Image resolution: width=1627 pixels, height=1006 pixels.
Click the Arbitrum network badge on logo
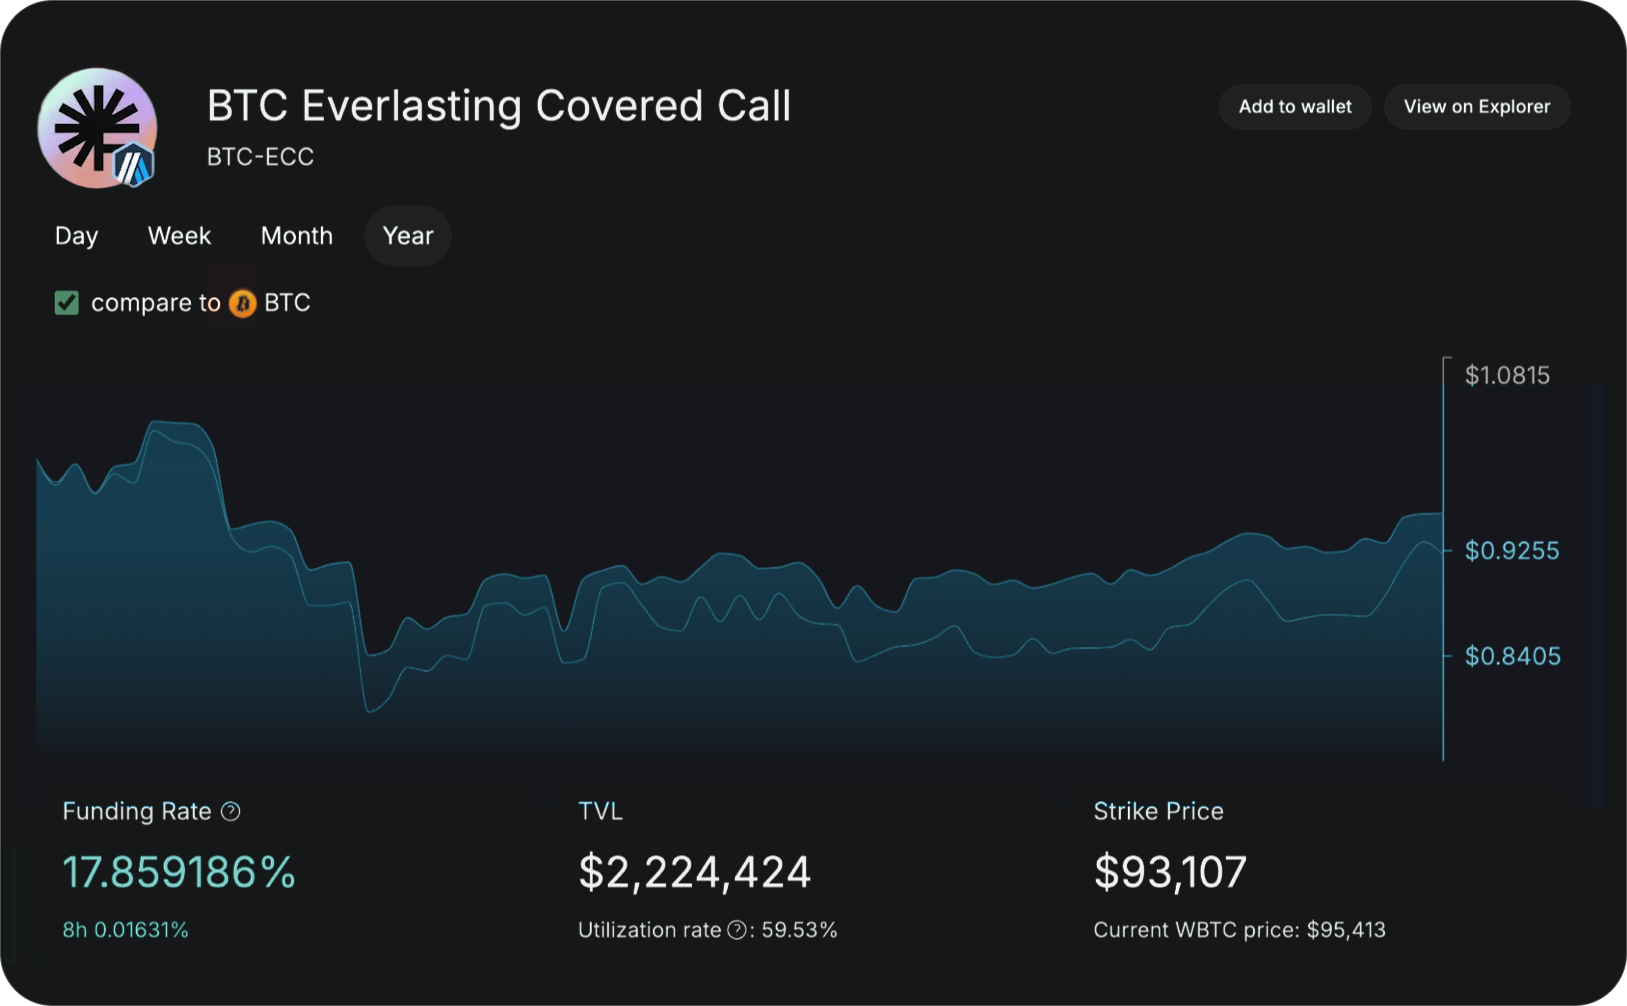point(134,166)
